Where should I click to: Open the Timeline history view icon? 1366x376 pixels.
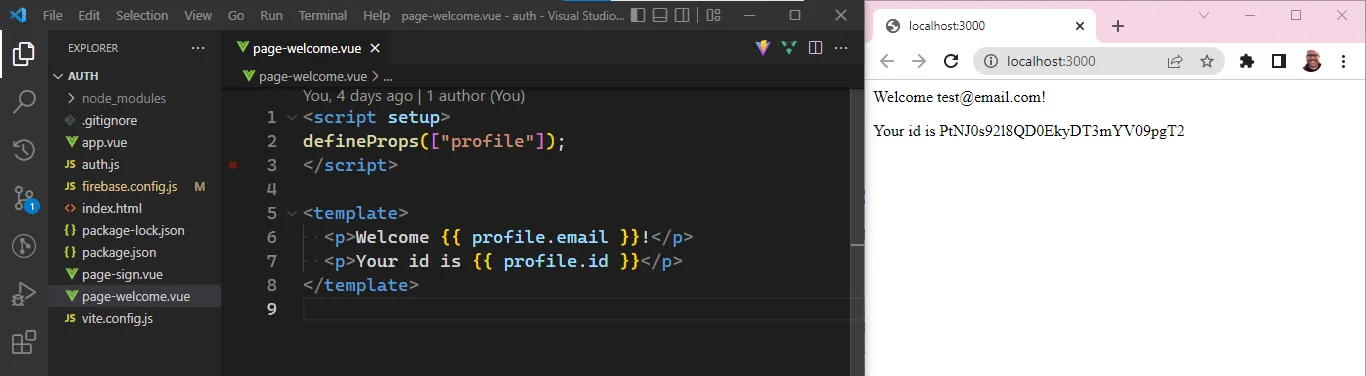point(24,150)
